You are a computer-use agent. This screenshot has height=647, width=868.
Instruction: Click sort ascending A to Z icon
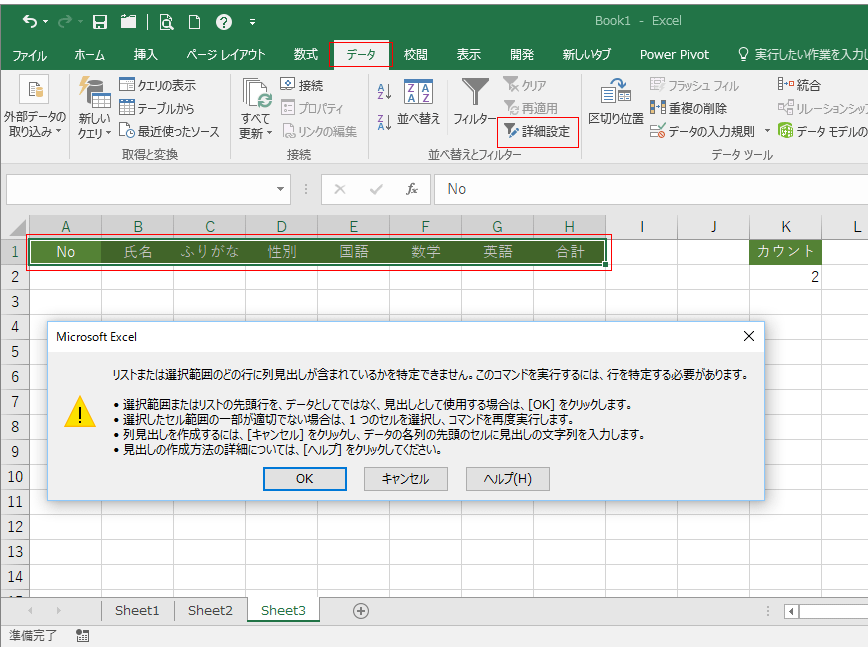click(384, 93)
